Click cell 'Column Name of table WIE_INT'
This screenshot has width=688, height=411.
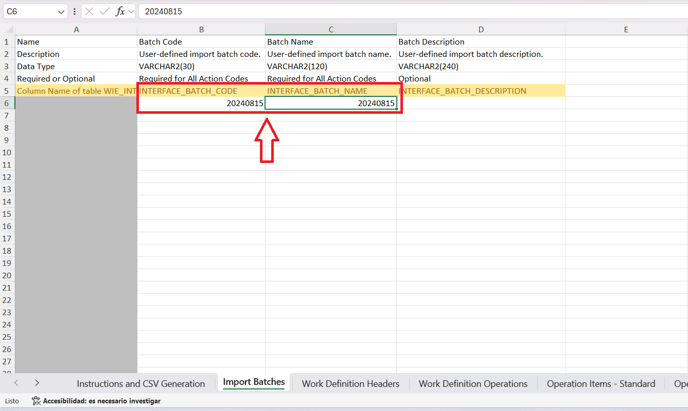pyautogui.click(x=76, y=91)
